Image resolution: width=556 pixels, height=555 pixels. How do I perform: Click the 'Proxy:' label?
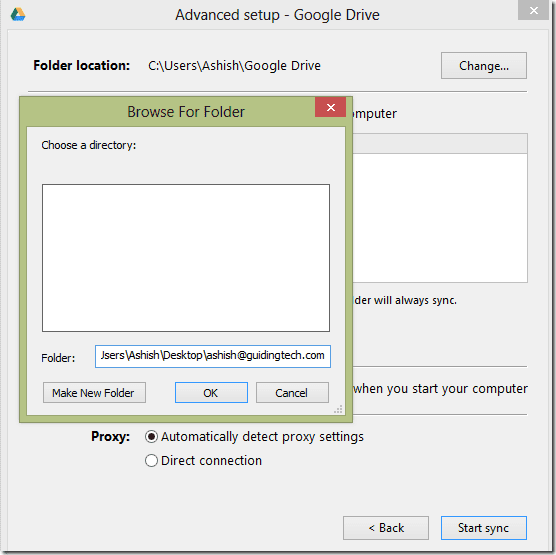click(x=110, y=436)
